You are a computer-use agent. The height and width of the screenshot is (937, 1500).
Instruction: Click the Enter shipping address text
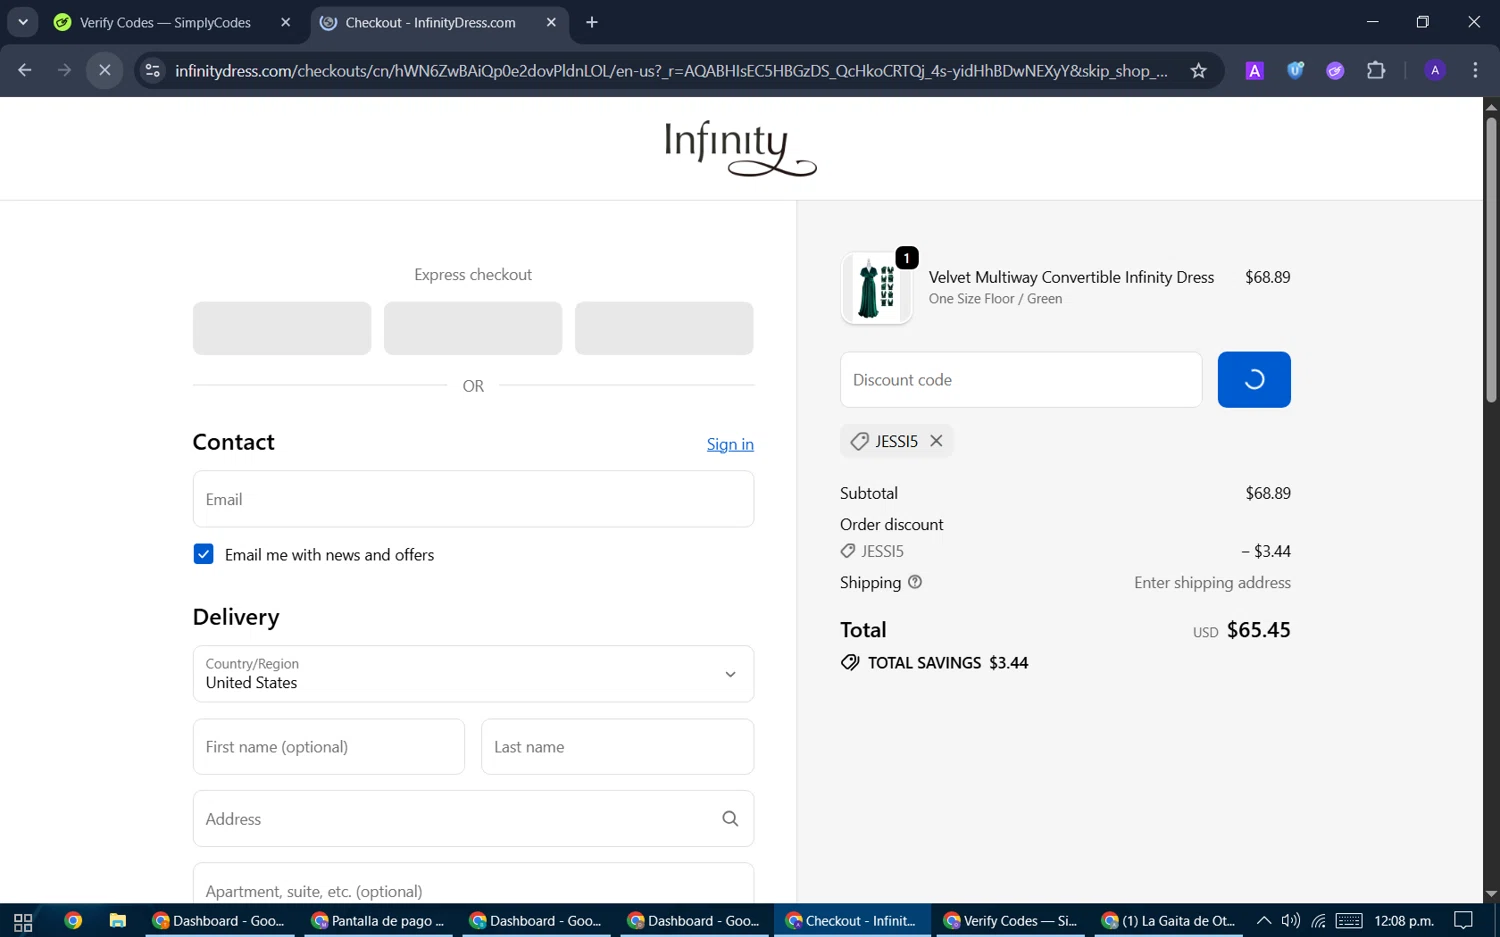coord(1212,583)
